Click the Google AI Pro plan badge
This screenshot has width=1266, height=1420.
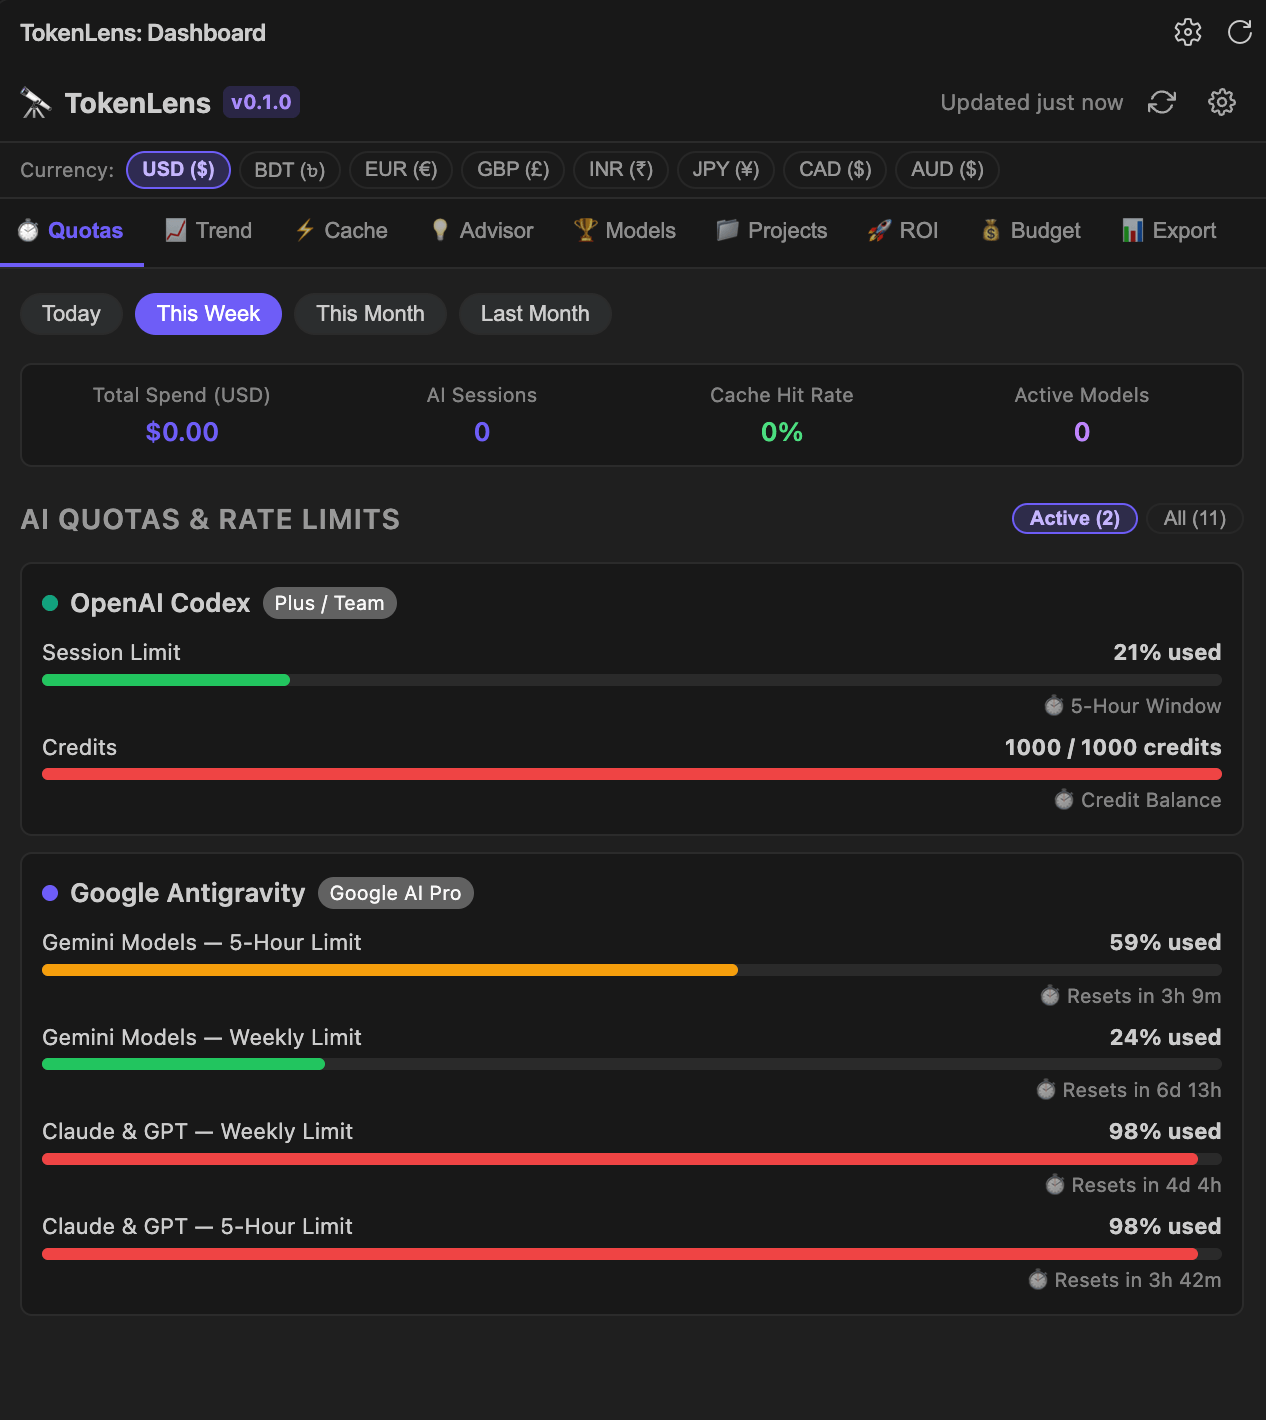396,893
